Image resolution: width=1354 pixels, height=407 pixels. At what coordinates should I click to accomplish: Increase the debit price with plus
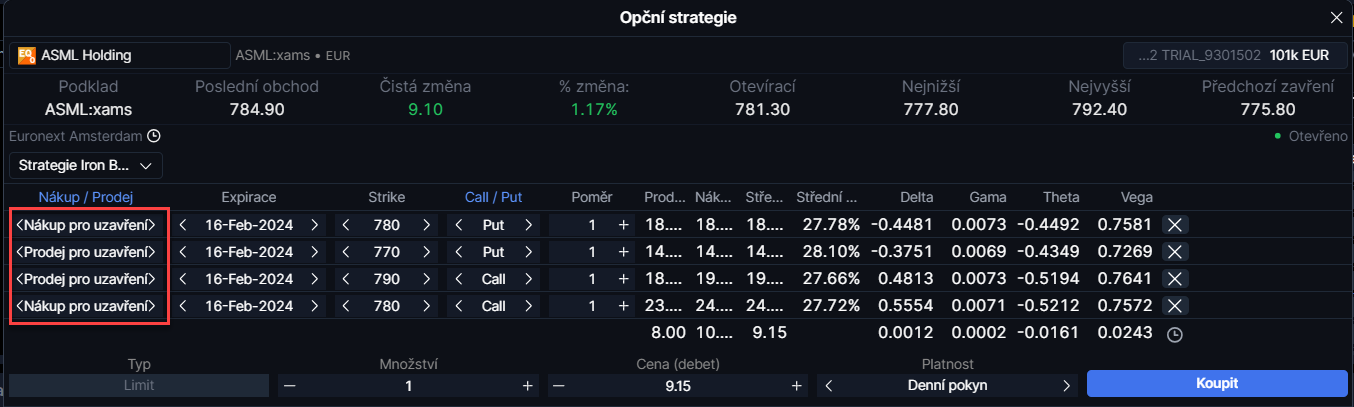tap(797, 385)
